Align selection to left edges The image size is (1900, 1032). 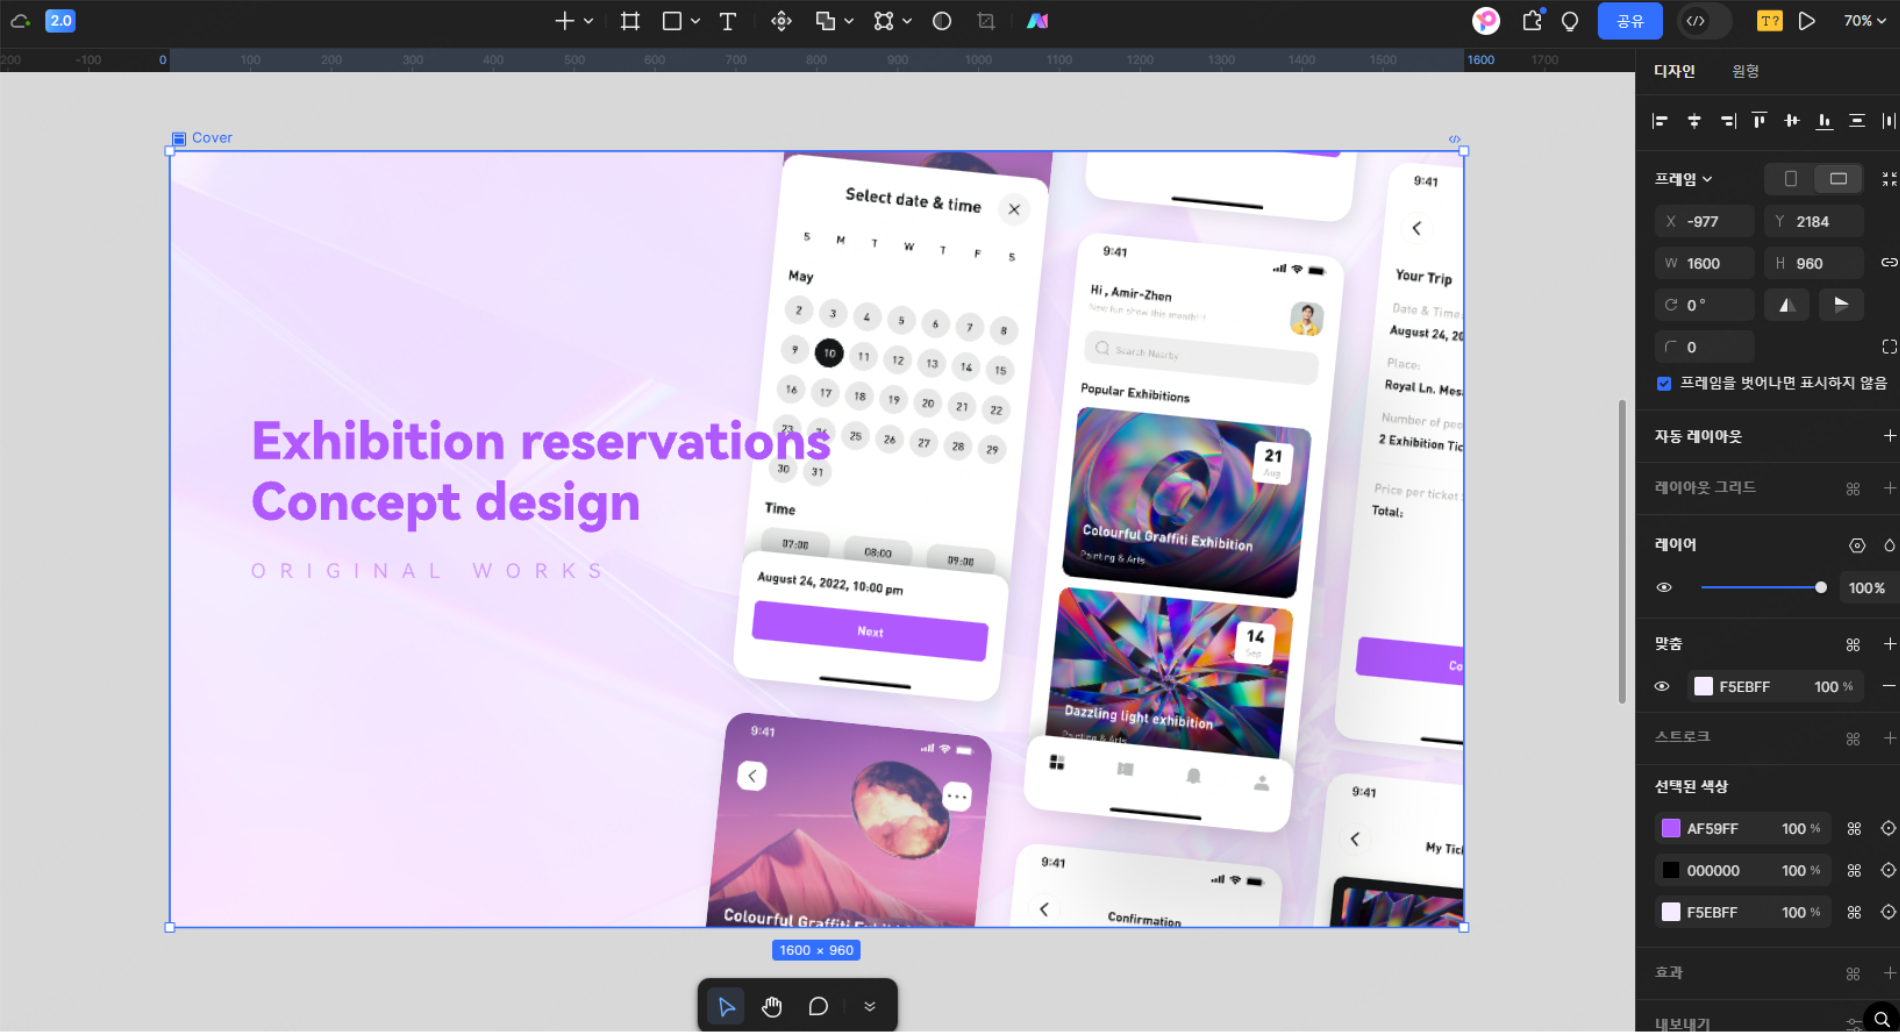(x=1659, y=120)
